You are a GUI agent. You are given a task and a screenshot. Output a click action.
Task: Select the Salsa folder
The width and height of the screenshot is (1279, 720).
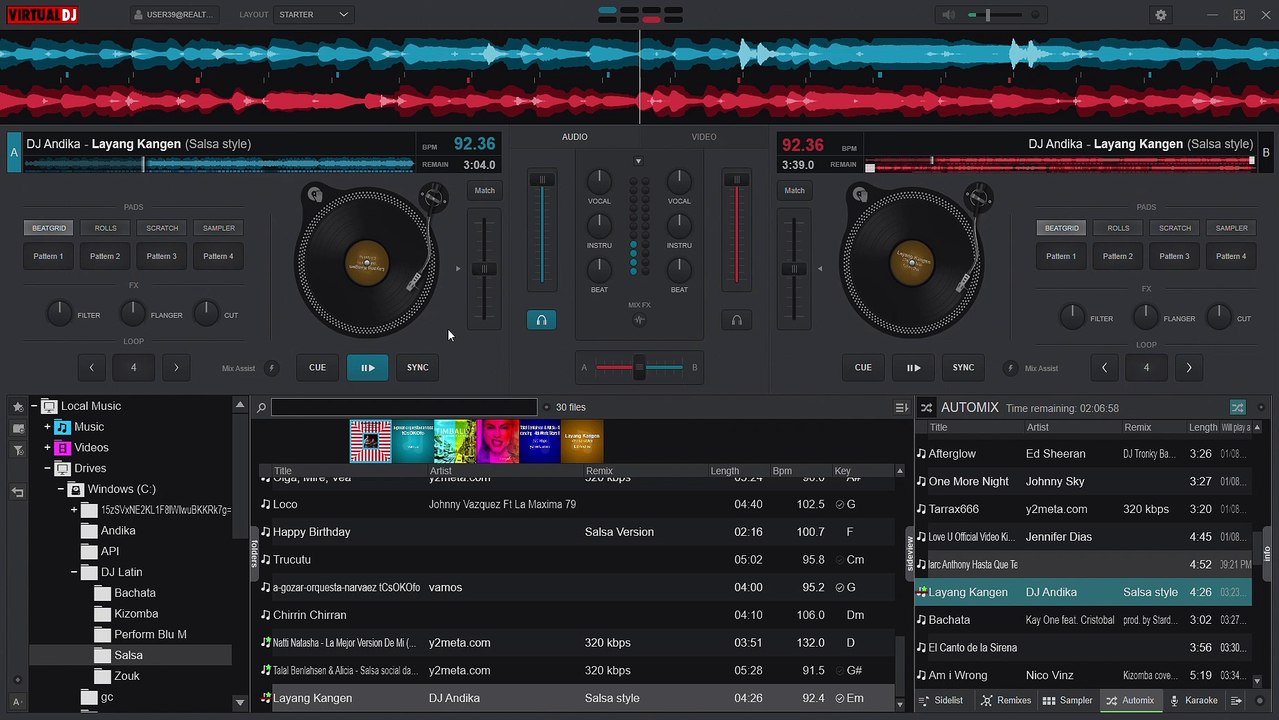pos(128,656)
